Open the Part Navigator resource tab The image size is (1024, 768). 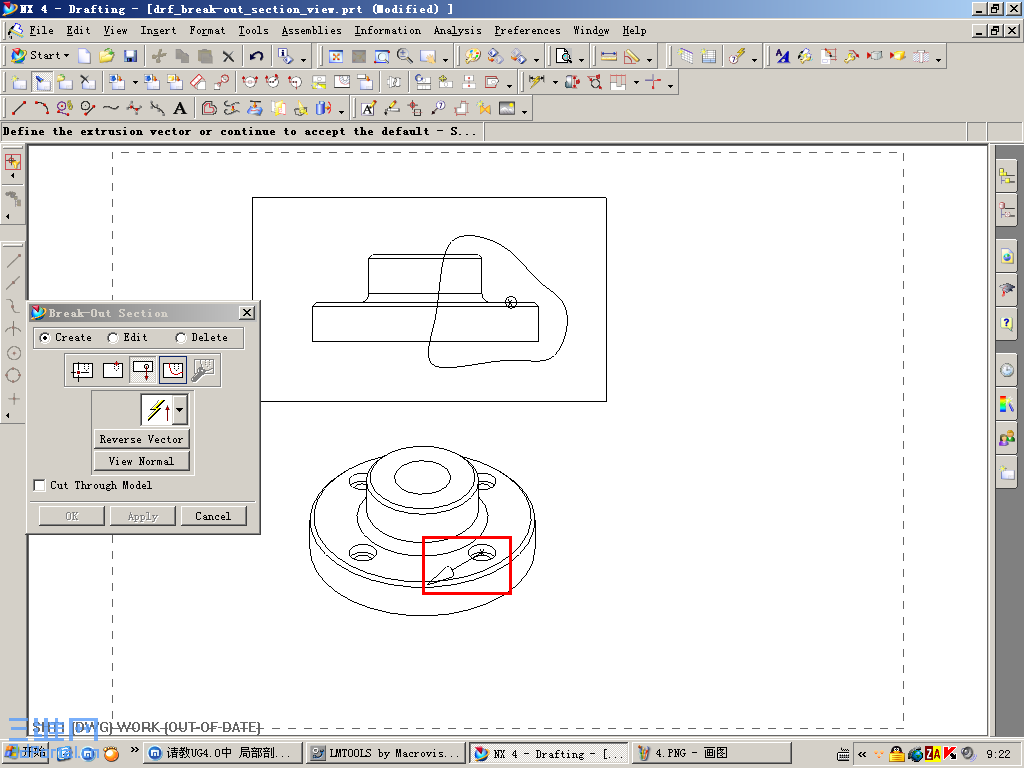[x=1007, y=210]
